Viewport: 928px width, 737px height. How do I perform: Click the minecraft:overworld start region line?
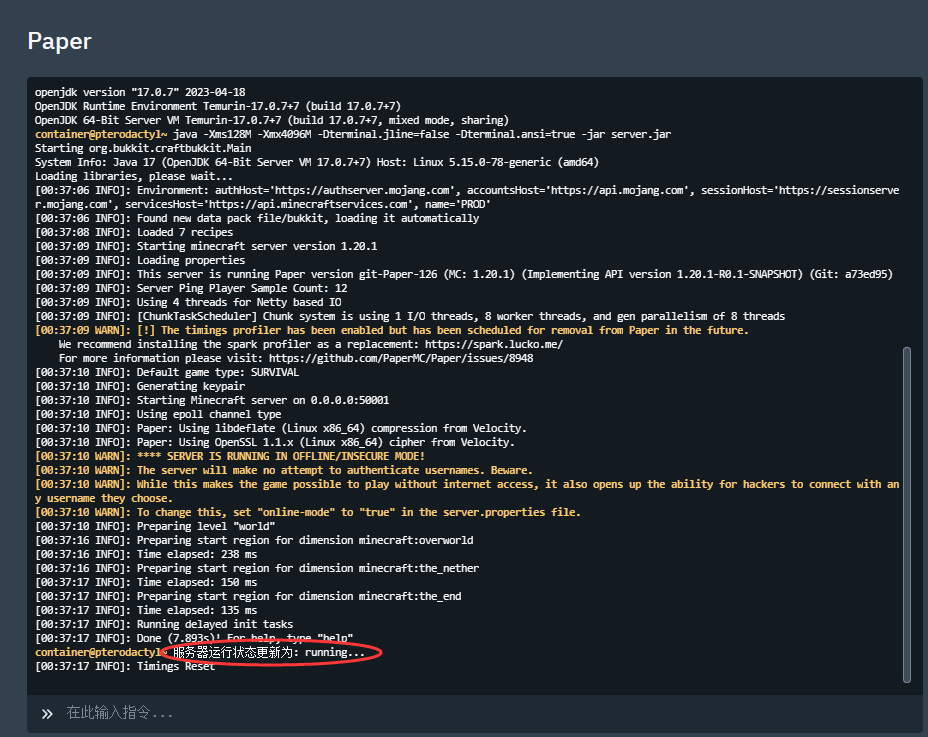point(254,540)
